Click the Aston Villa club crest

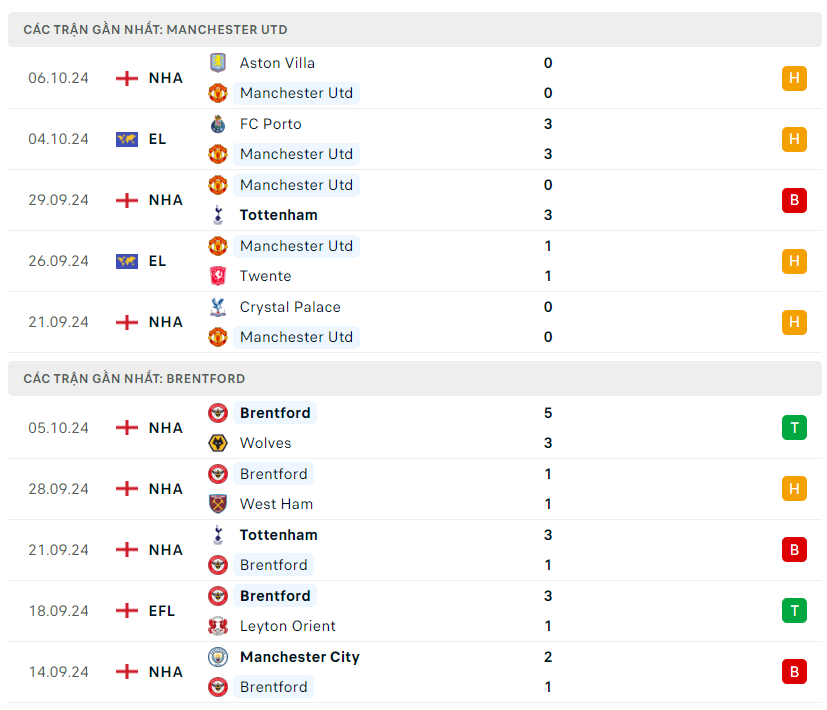(x=218, y=63)
